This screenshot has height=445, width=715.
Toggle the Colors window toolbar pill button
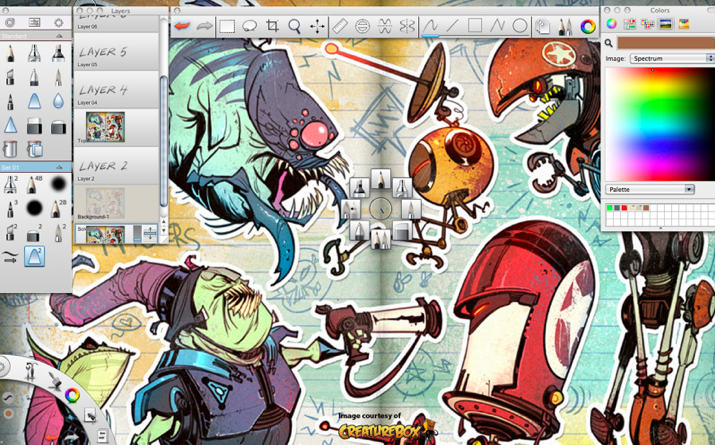(710, 10)
